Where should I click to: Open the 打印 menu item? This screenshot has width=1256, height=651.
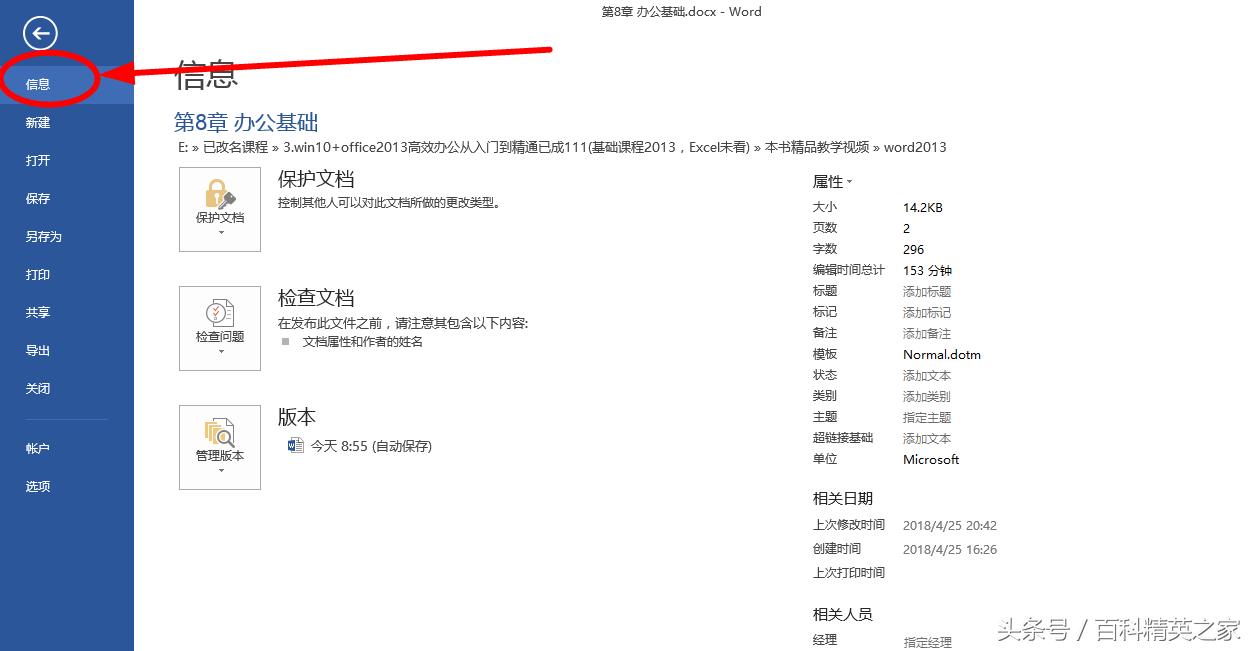[37, 274]
